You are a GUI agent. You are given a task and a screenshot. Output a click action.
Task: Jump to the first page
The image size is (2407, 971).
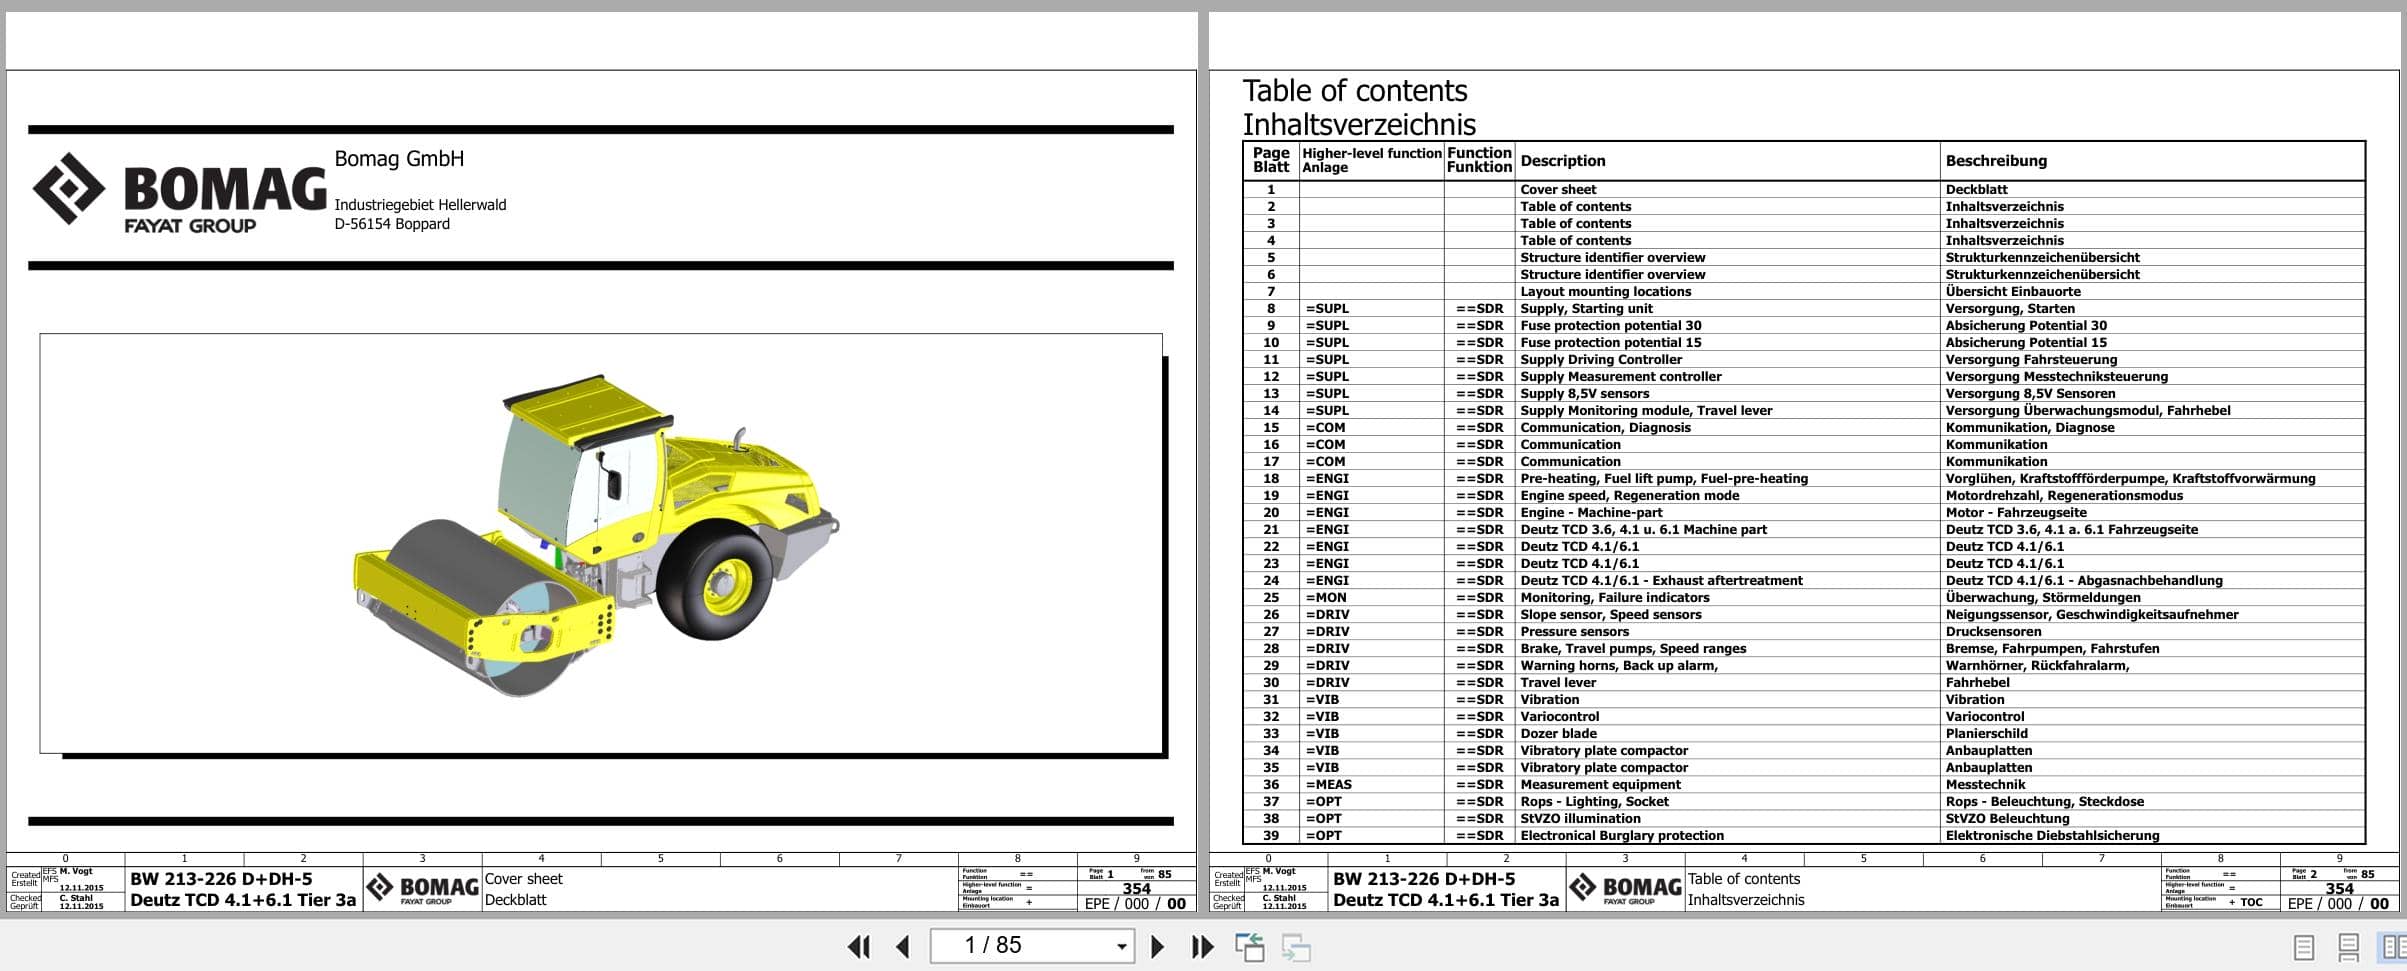(858, 946)
